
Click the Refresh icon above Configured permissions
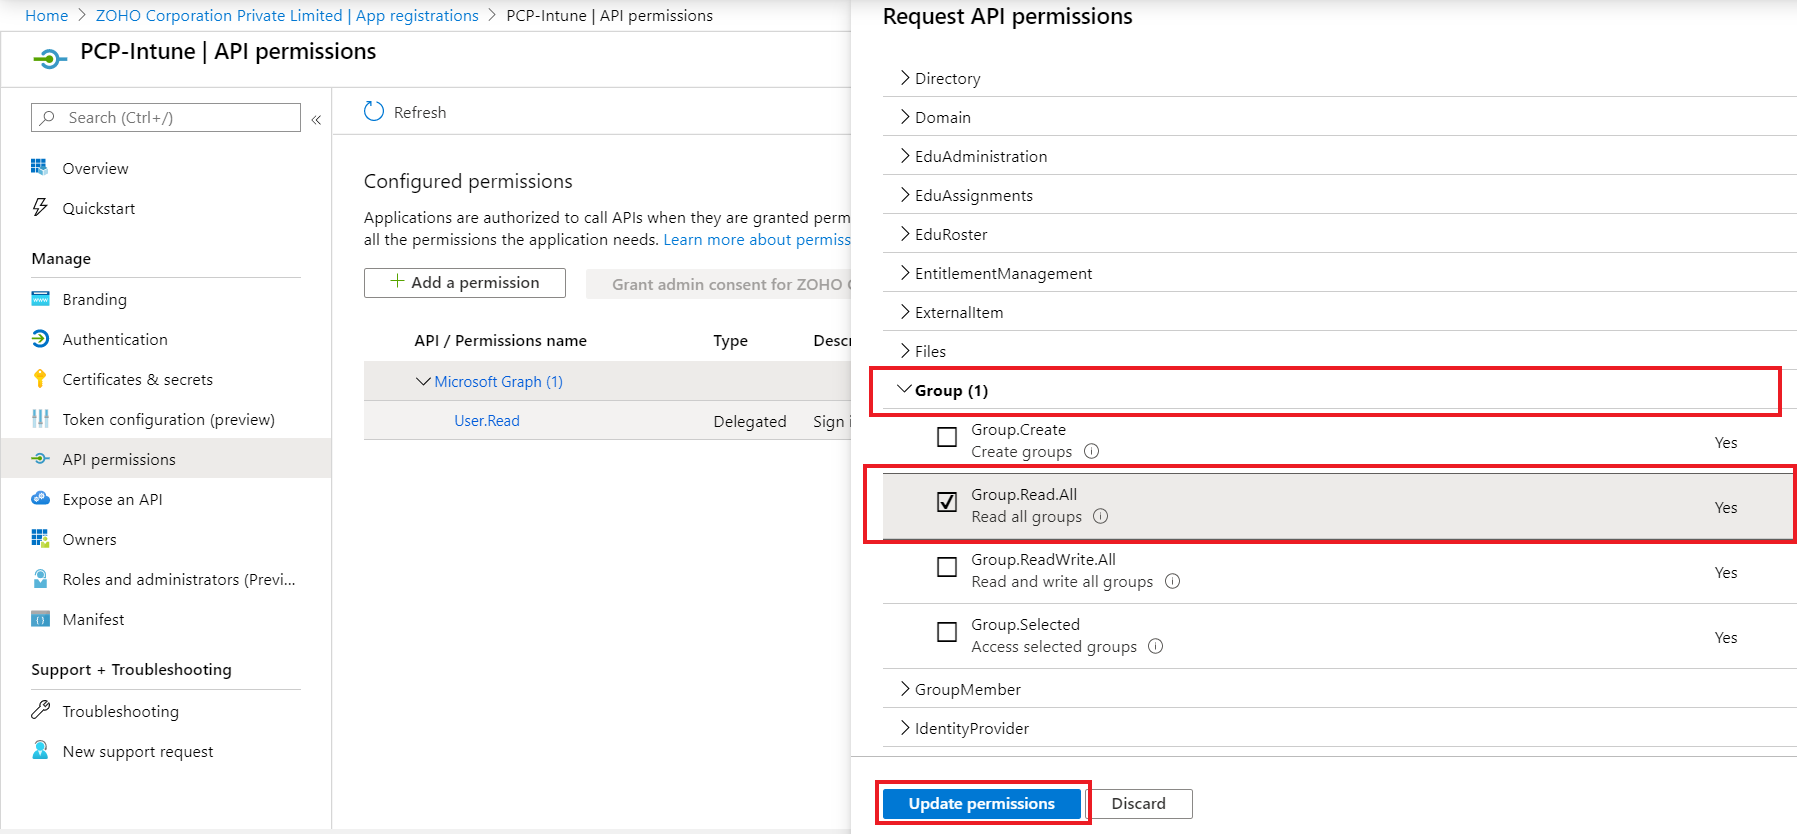pyautogui.click(x=374, y=112)
